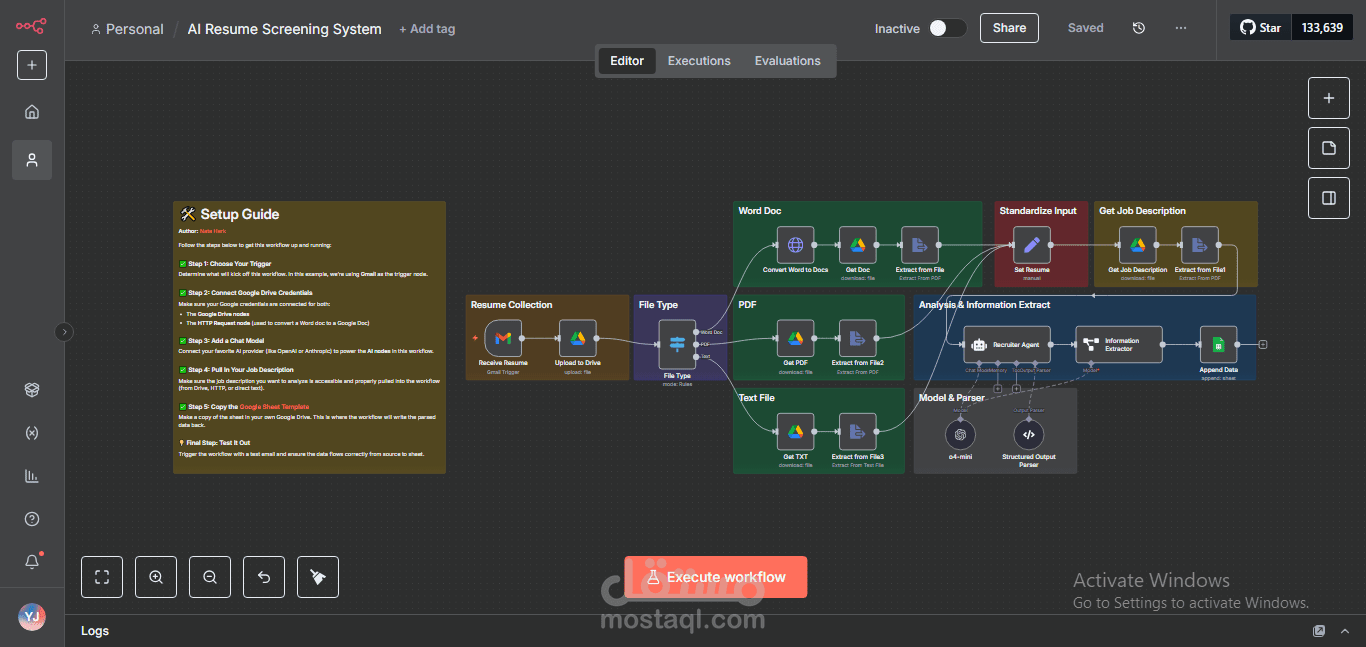
Task: Click the Share button
Action: 1009,28
